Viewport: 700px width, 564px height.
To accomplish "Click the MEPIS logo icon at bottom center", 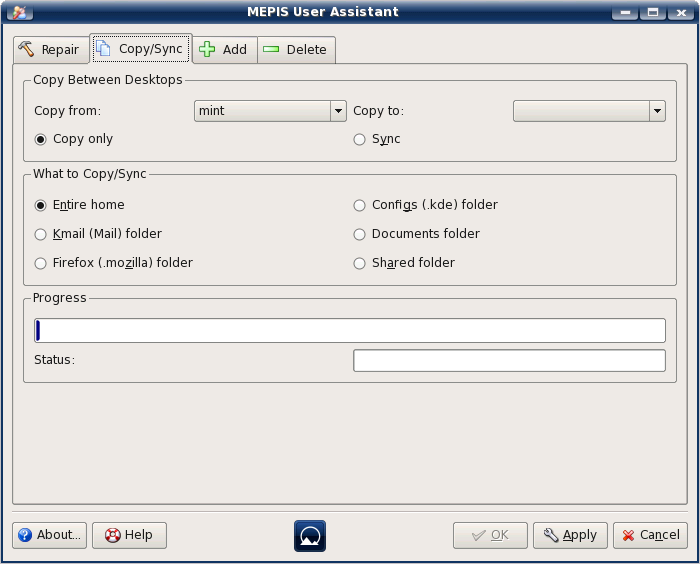I will pos(310,535).
